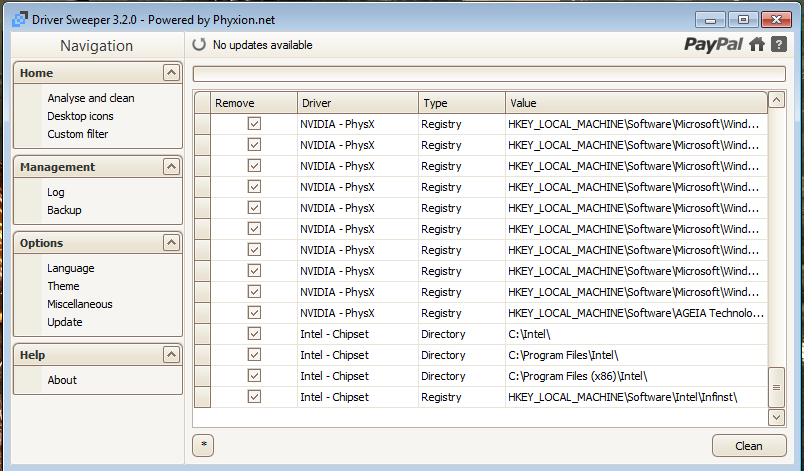Click the row header of C:\Intel\ row

(x=203, y=334)
